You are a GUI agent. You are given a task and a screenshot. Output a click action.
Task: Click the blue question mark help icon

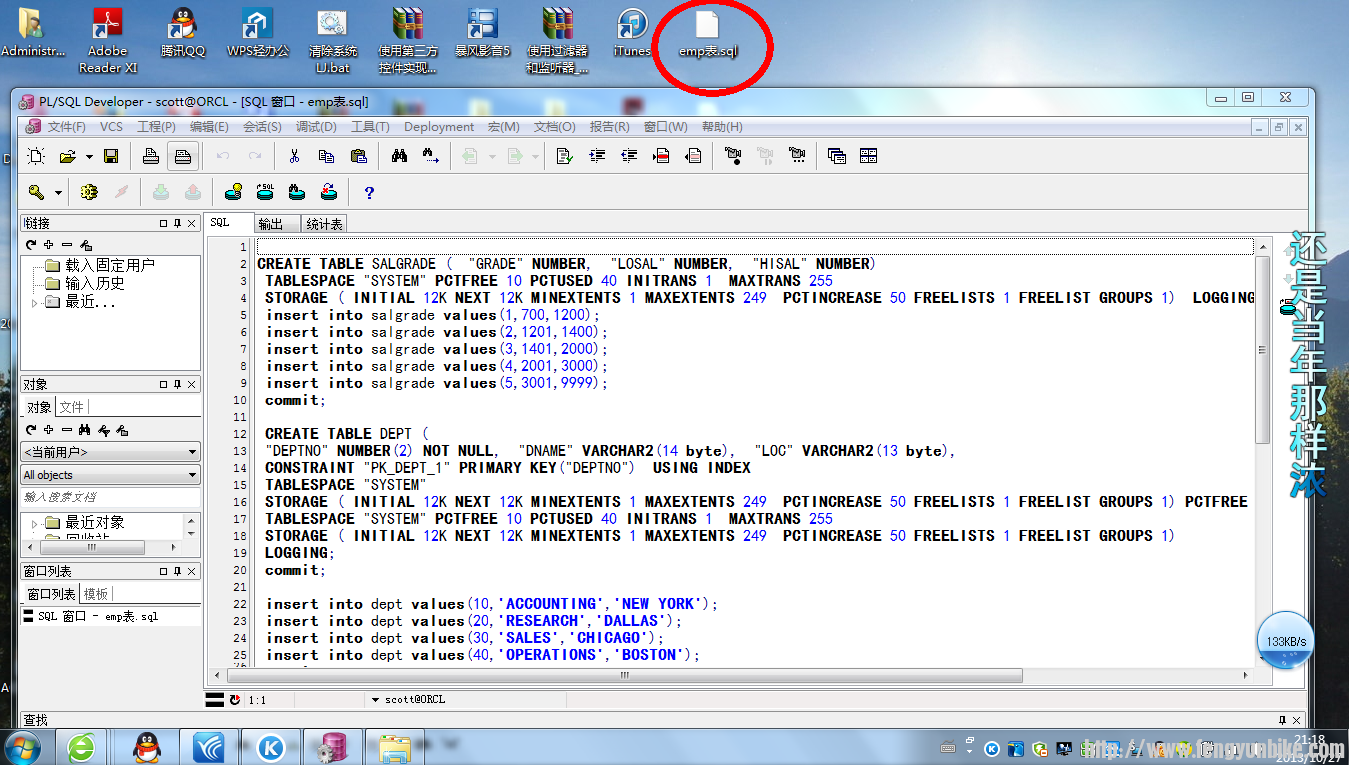369,192
